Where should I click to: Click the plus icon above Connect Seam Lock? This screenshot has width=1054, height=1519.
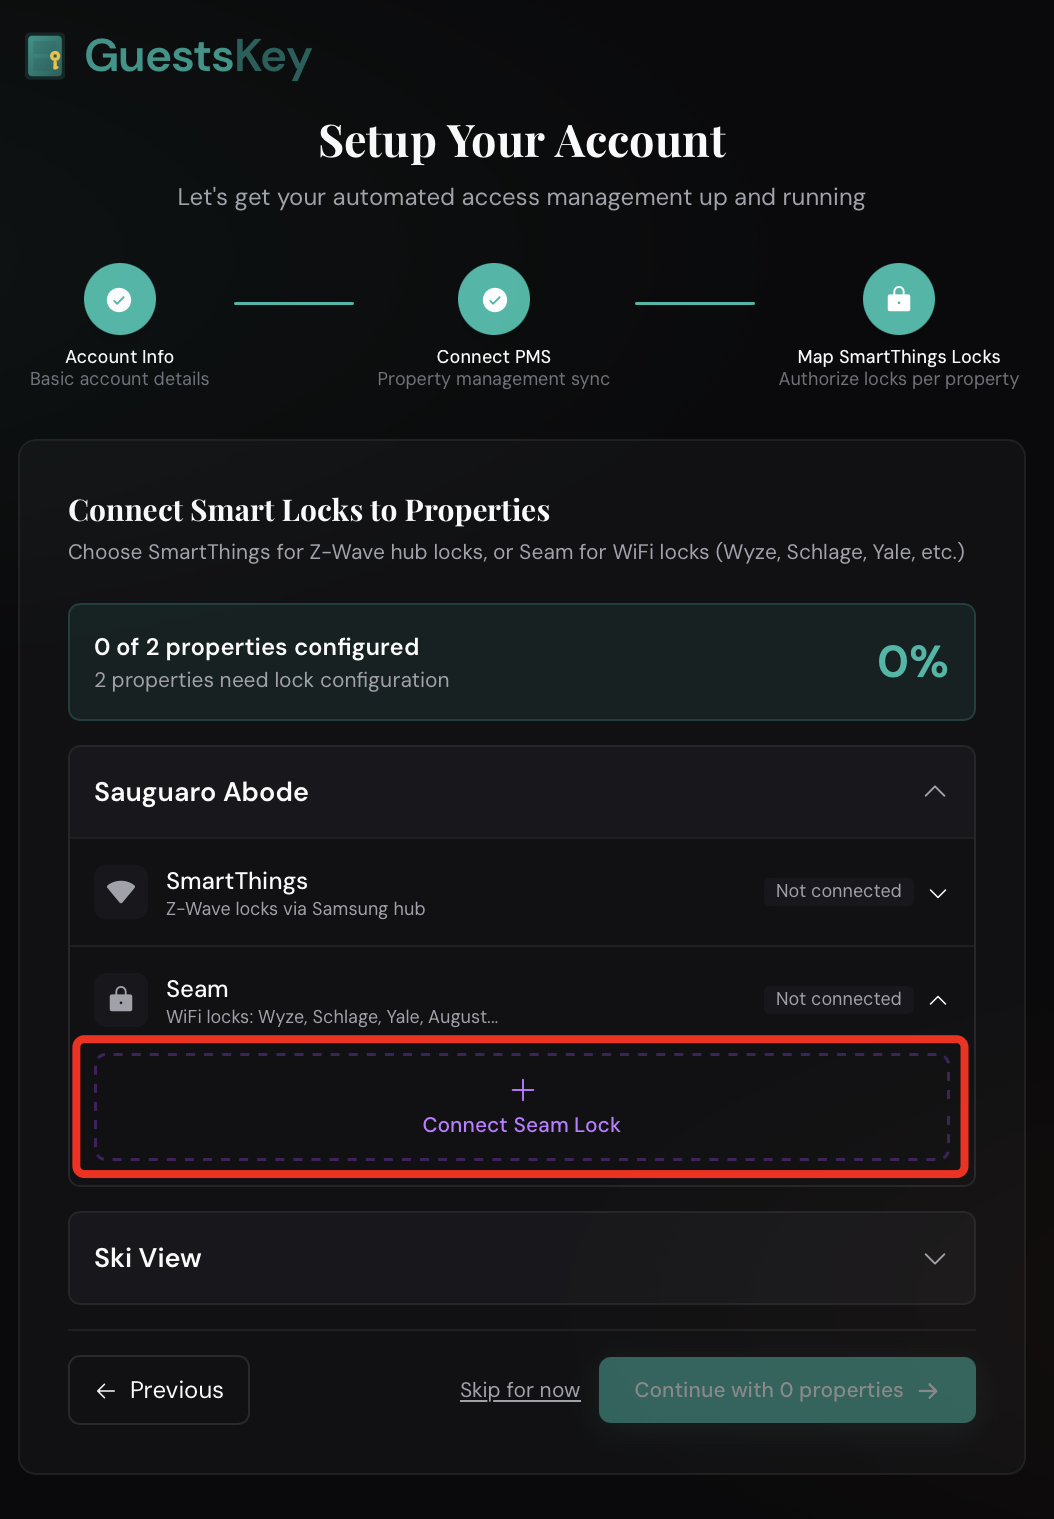point(522,1090)
